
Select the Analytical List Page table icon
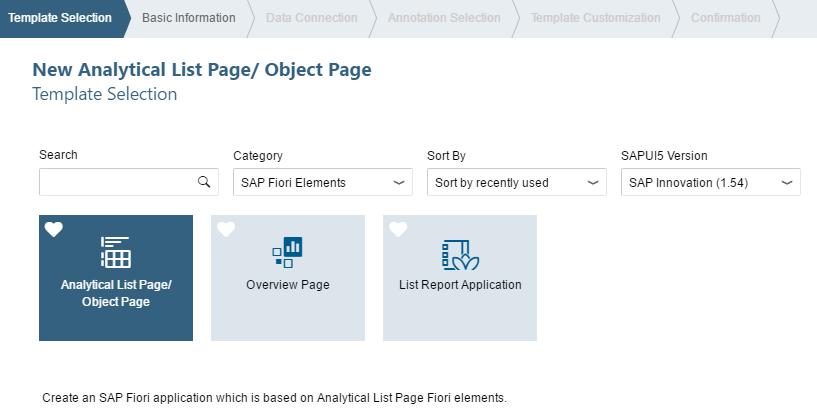(116, 252)
